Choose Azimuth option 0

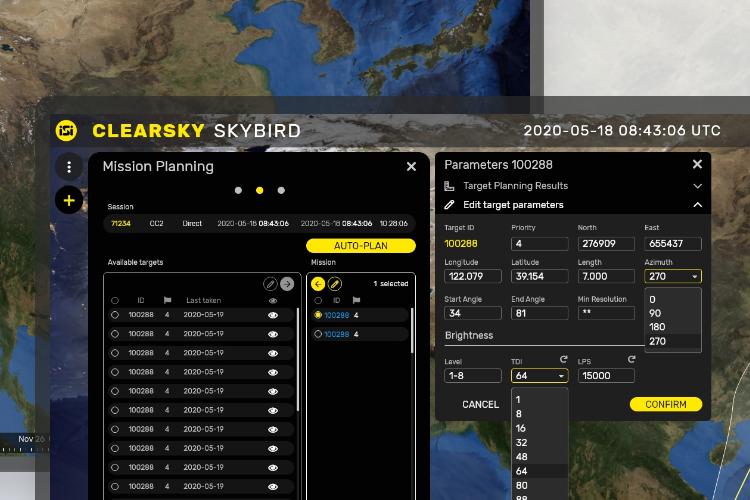673,300
